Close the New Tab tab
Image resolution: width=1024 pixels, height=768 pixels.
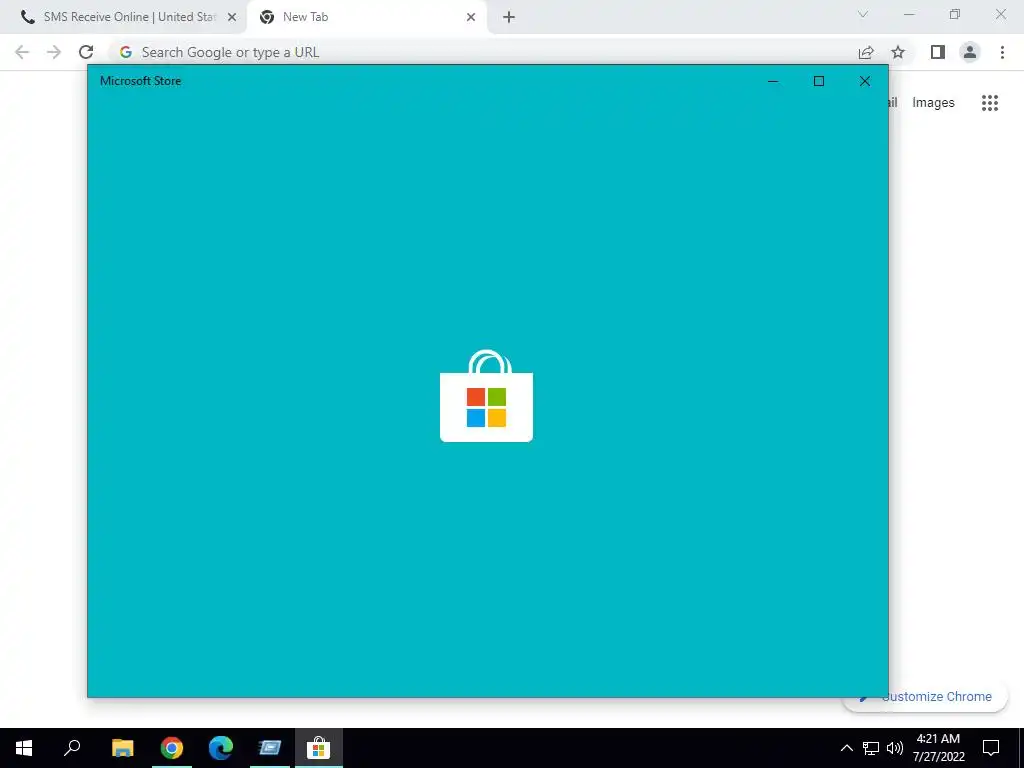[471, 17]
